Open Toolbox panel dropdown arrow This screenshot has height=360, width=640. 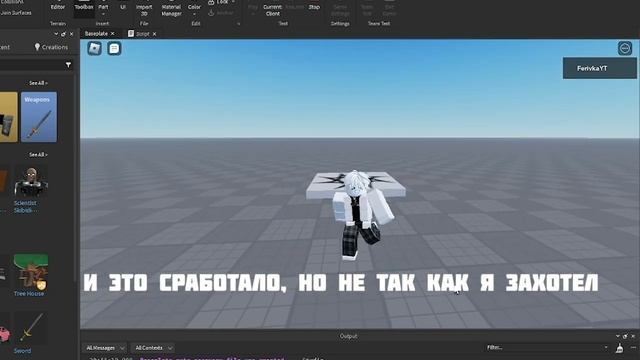click(x=56, y=34)
